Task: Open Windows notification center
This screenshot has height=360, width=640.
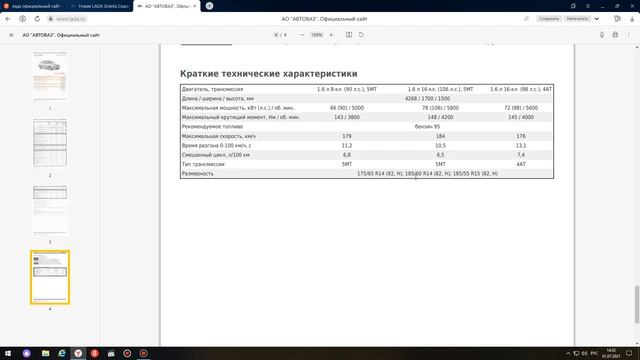Action: pyautogui.click(x=629, y=353)
